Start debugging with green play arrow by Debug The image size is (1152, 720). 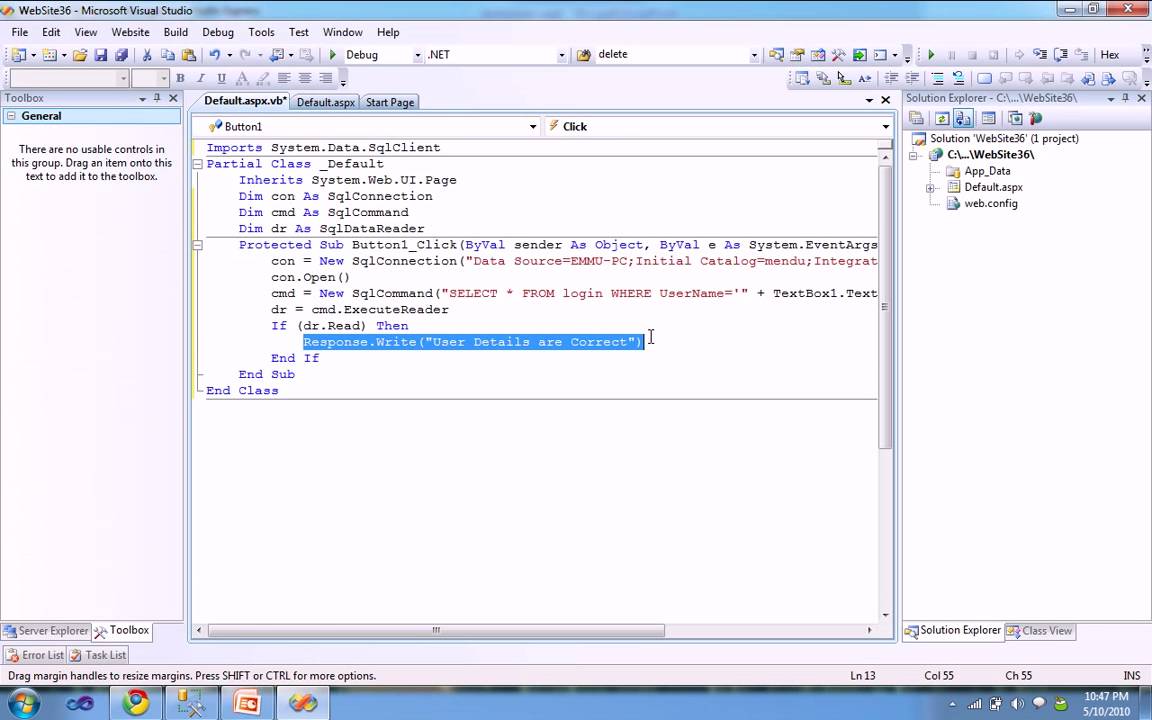coord(333,55)
